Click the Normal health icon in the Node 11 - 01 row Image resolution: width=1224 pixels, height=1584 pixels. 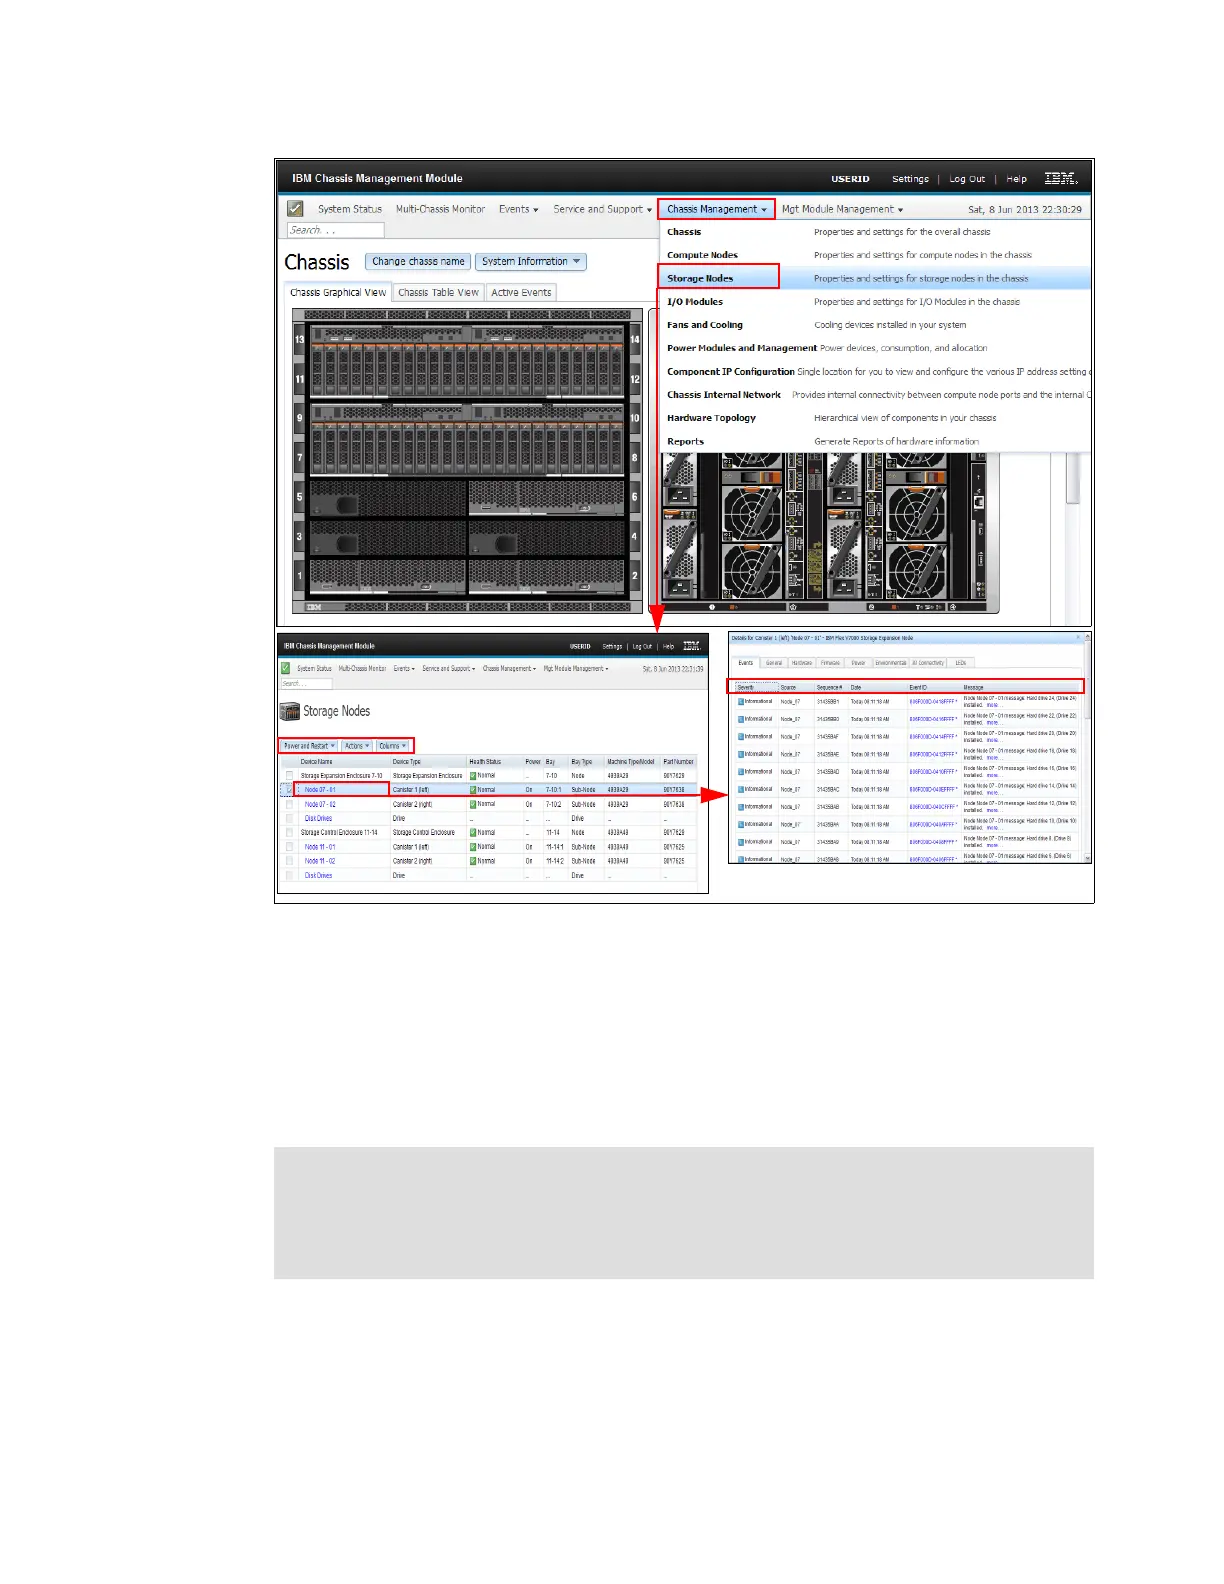[473, 847]
